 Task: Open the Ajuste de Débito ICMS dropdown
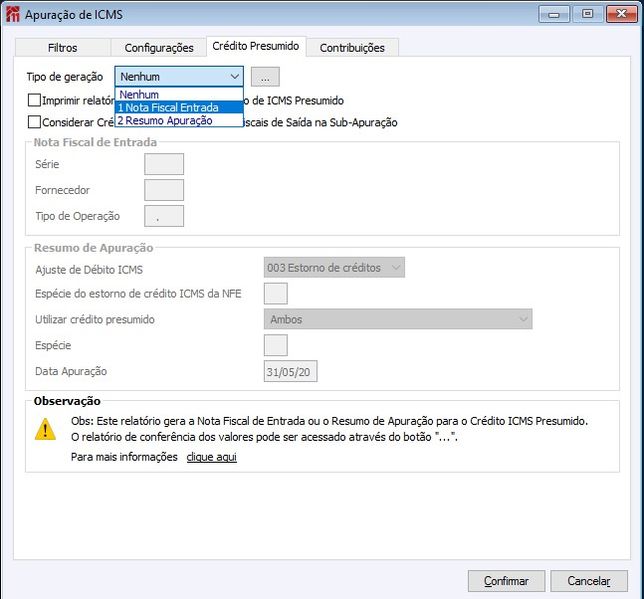pos(334,267)
